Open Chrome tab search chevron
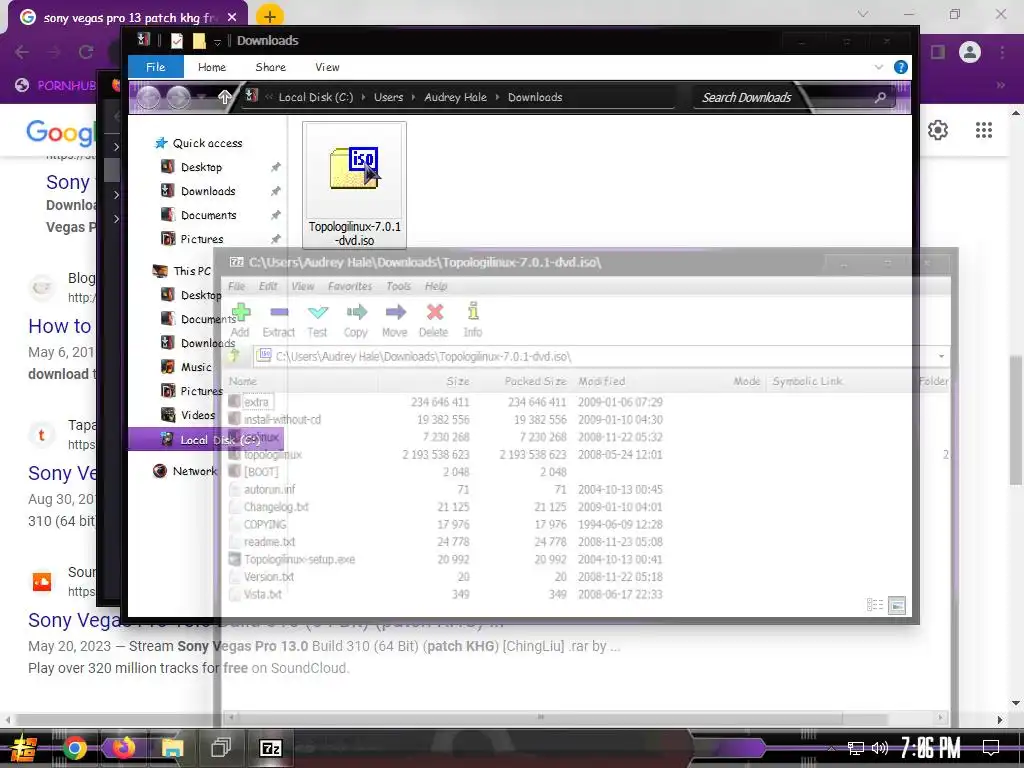Screen dimensions: 1024x768 (x=863, y=14)
